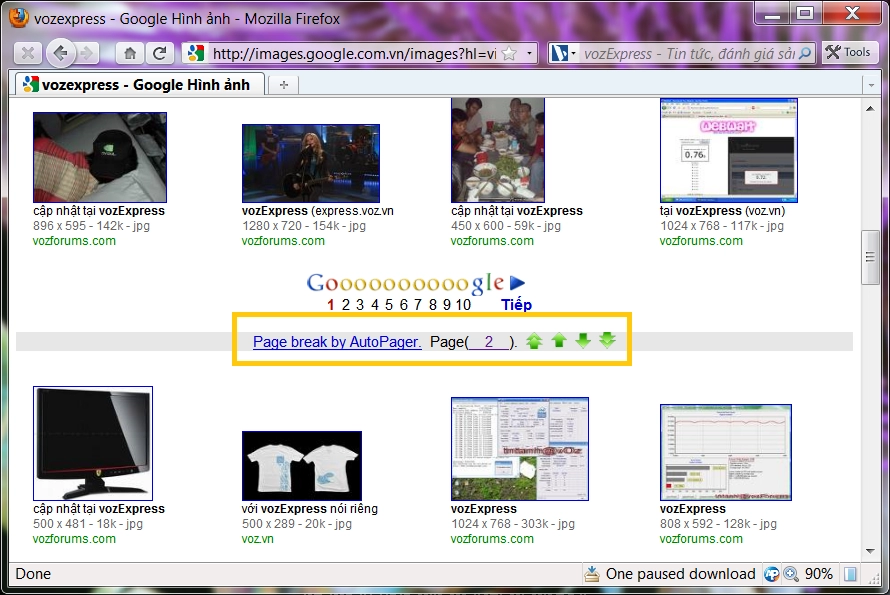The height and width of the screenshot is (595, 890).
Task: Click vertical scrollbar down arrow
Action: (870, 551)
